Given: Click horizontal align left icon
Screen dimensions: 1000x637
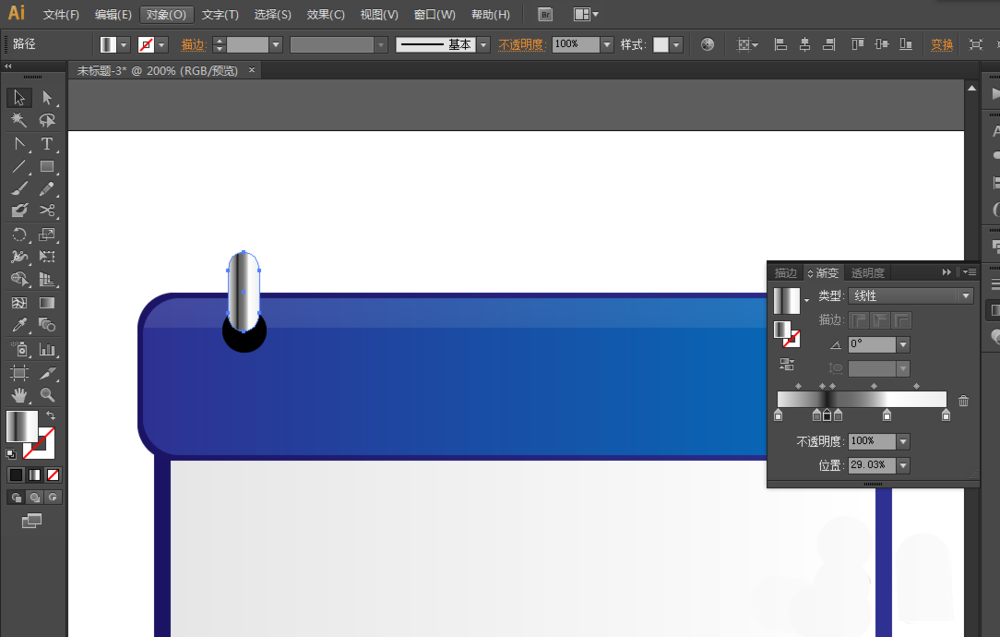Looking at the screenshot, I should [780, 45].
